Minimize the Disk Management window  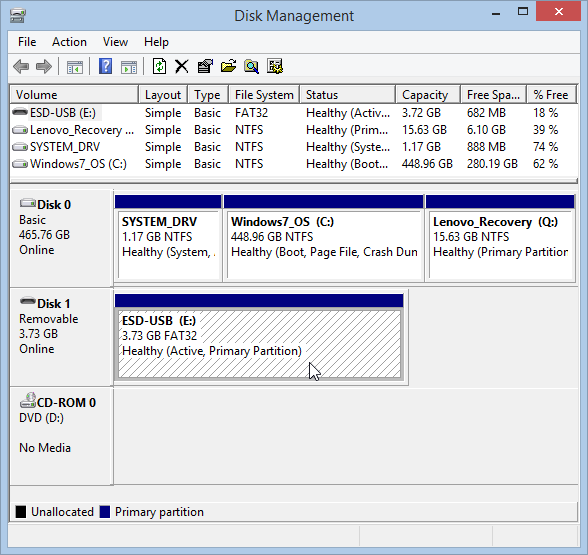pos(496,14)
